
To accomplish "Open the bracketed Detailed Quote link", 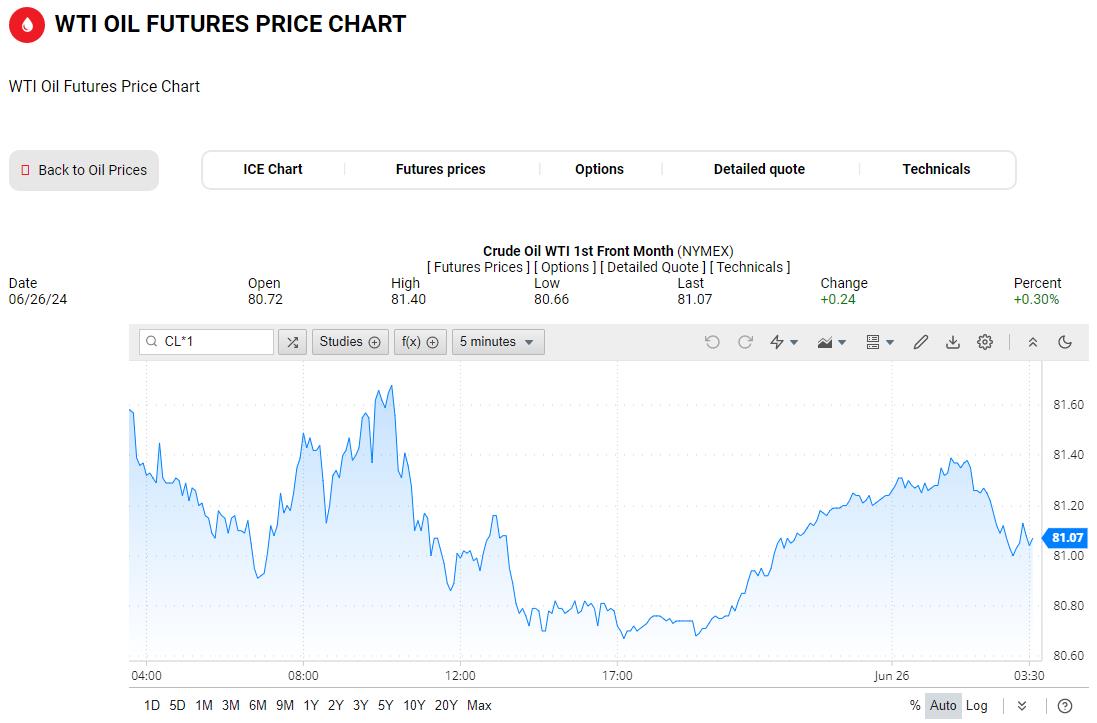I will coord(653,267).
